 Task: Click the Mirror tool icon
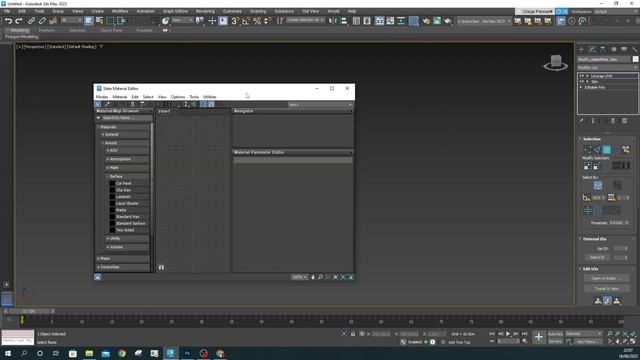[333, 21]
